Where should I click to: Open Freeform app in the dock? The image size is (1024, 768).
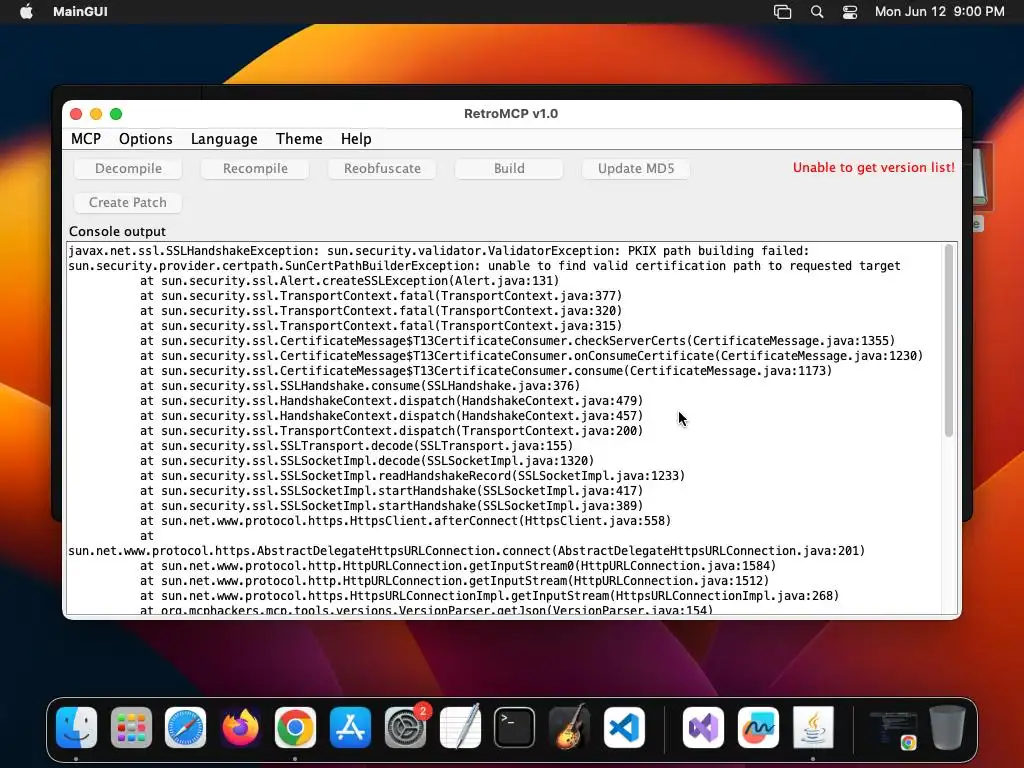coord(758,727)
